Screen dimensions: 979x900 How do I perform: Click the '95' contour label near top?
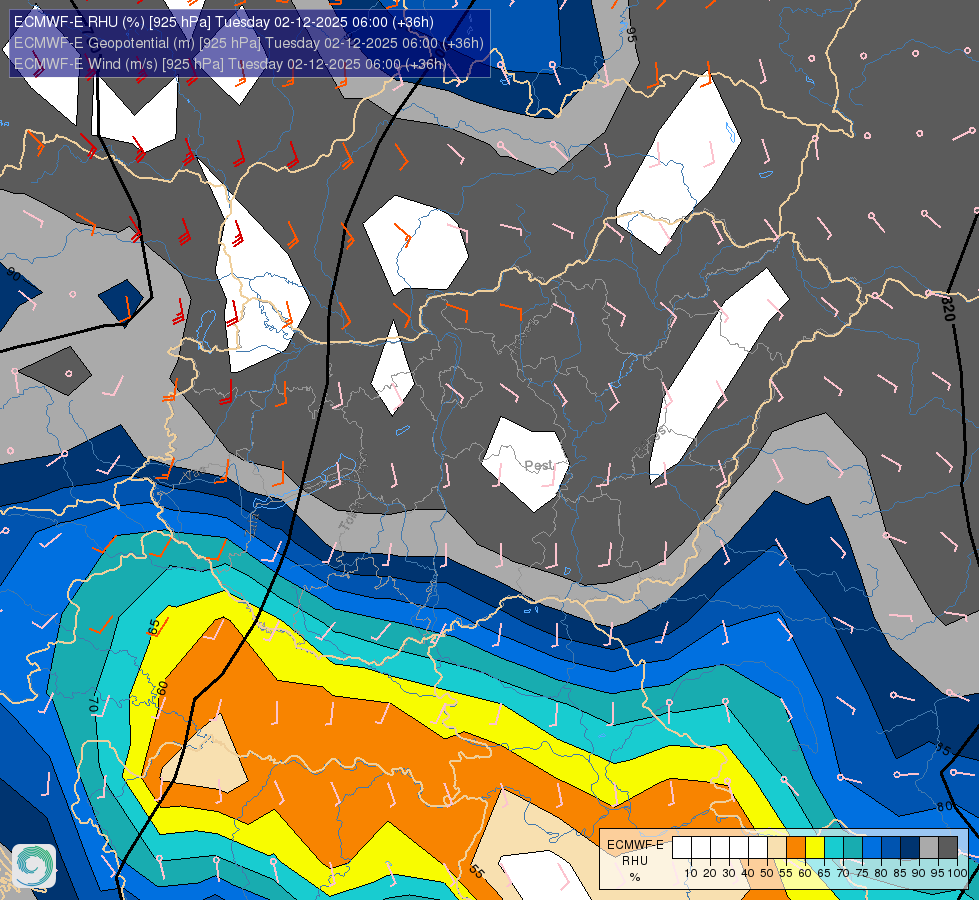click(631, 34)
